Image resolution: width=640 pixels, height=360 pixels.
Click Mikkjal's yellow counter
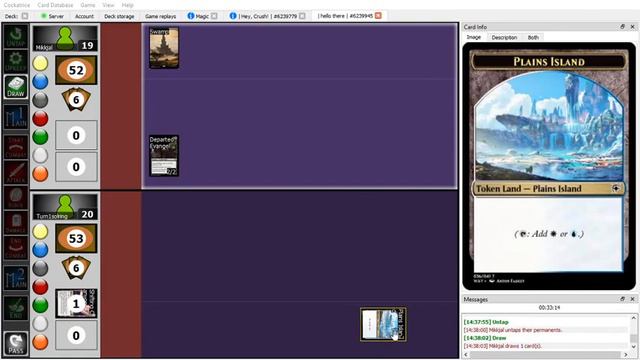(x=40, y=63)
